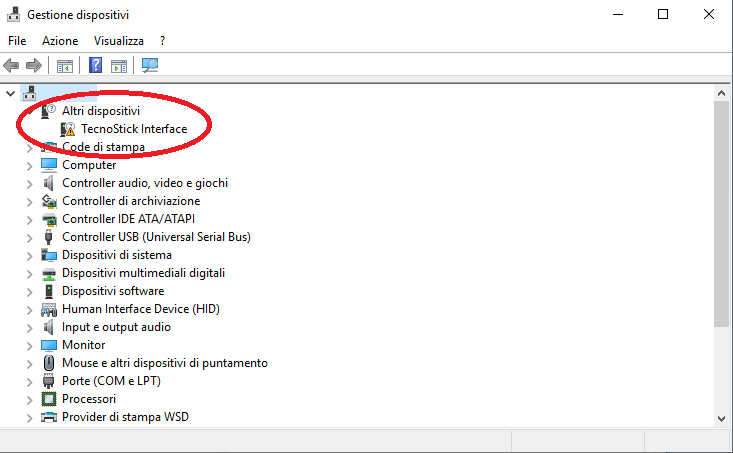Image resolution: width=733 pixels, height=453 pixels.
Task: Select the TecnoStick Interface device
Action: pos(134,129)
